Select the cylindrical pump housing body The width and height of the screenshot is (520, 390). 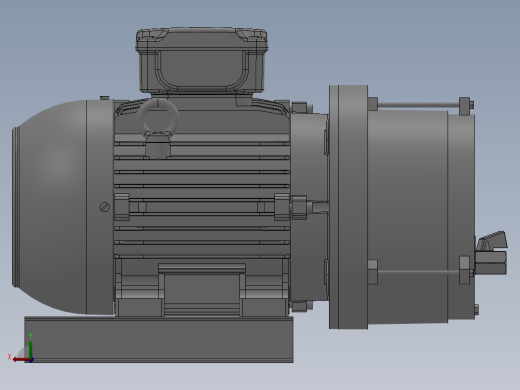tap(408, 217)
